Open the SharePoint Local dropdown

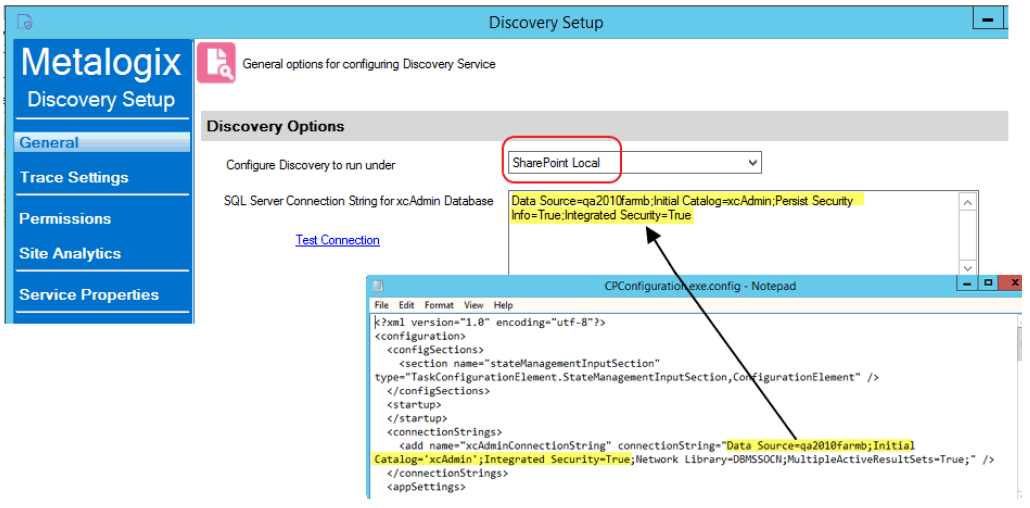635,162
